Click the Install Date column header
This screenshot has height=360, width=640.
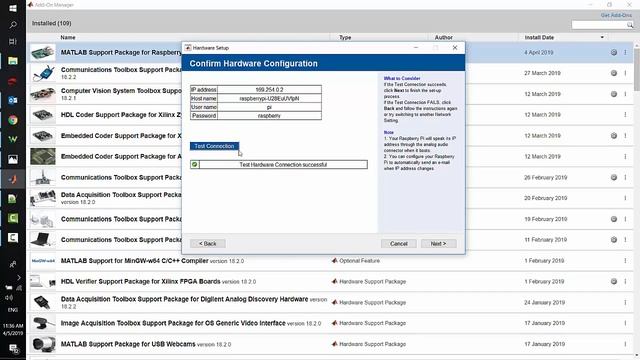click(539, 38)
